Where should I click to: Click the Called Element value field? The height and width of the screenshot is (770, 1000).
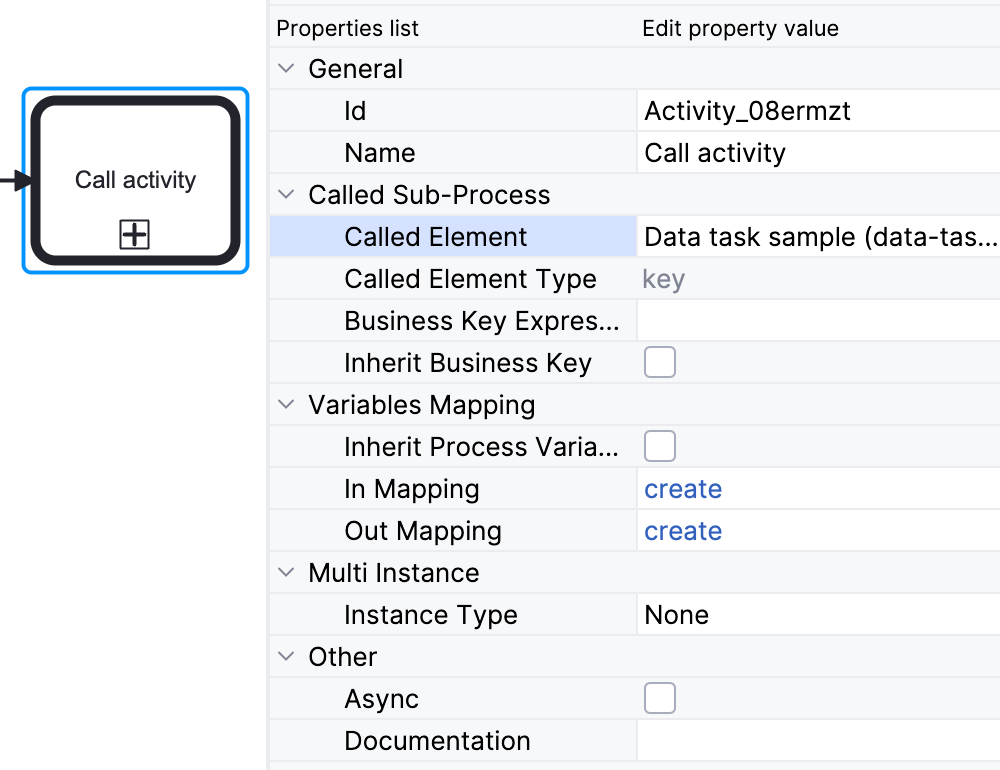tap(817, 237)
